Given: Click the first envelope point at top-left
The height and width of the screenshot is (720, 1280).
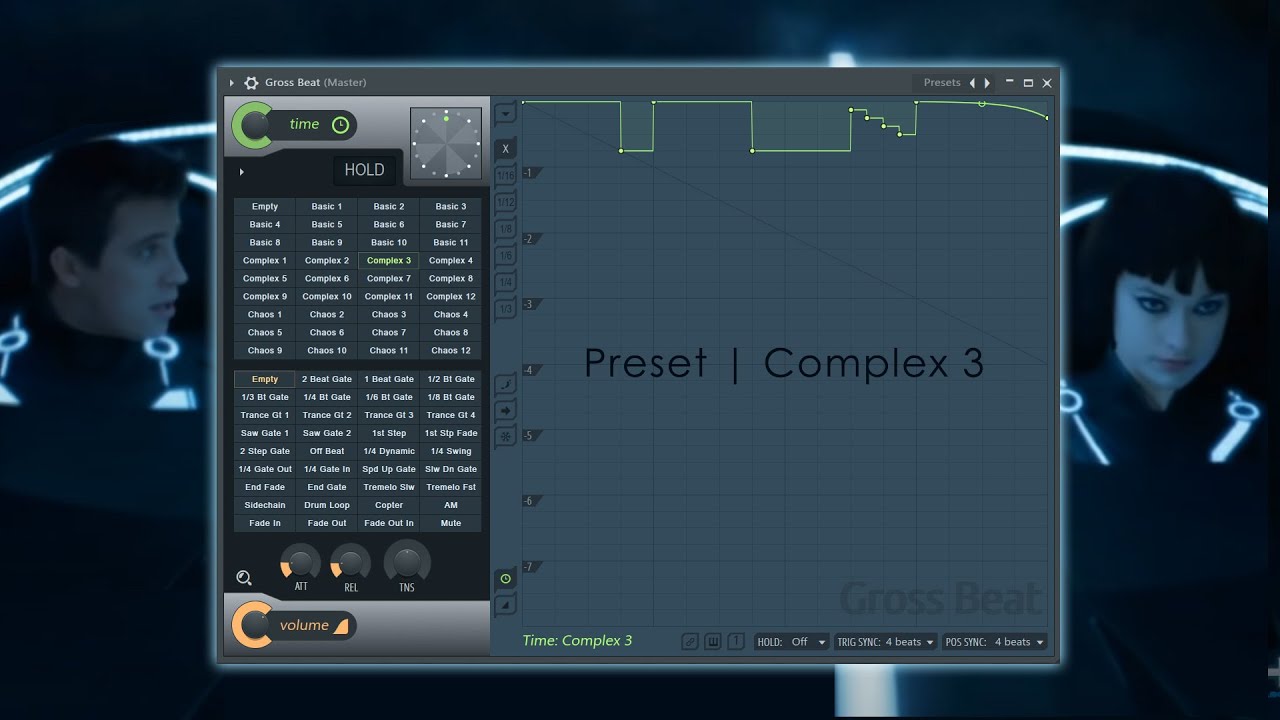Looking at the screenshot, I should [523, 102].
